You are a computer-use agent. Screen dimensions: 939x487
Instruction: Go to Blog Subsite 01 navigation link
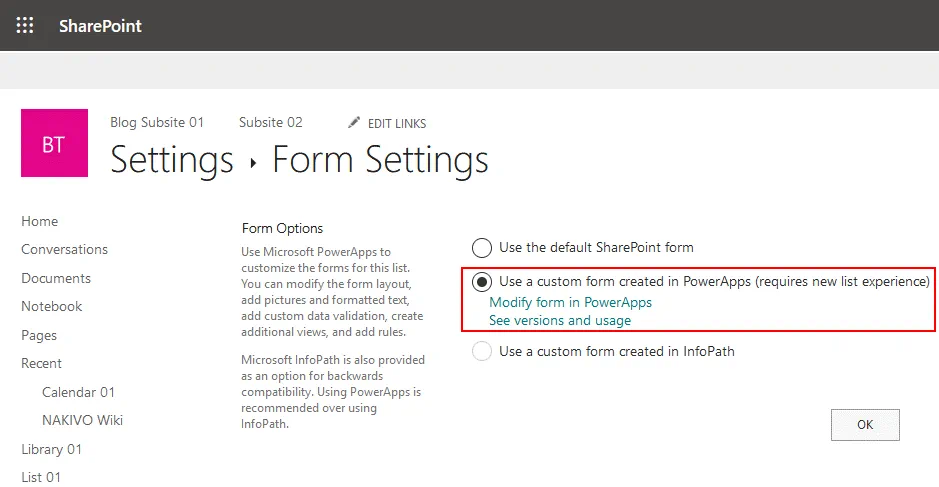point(157,122)
